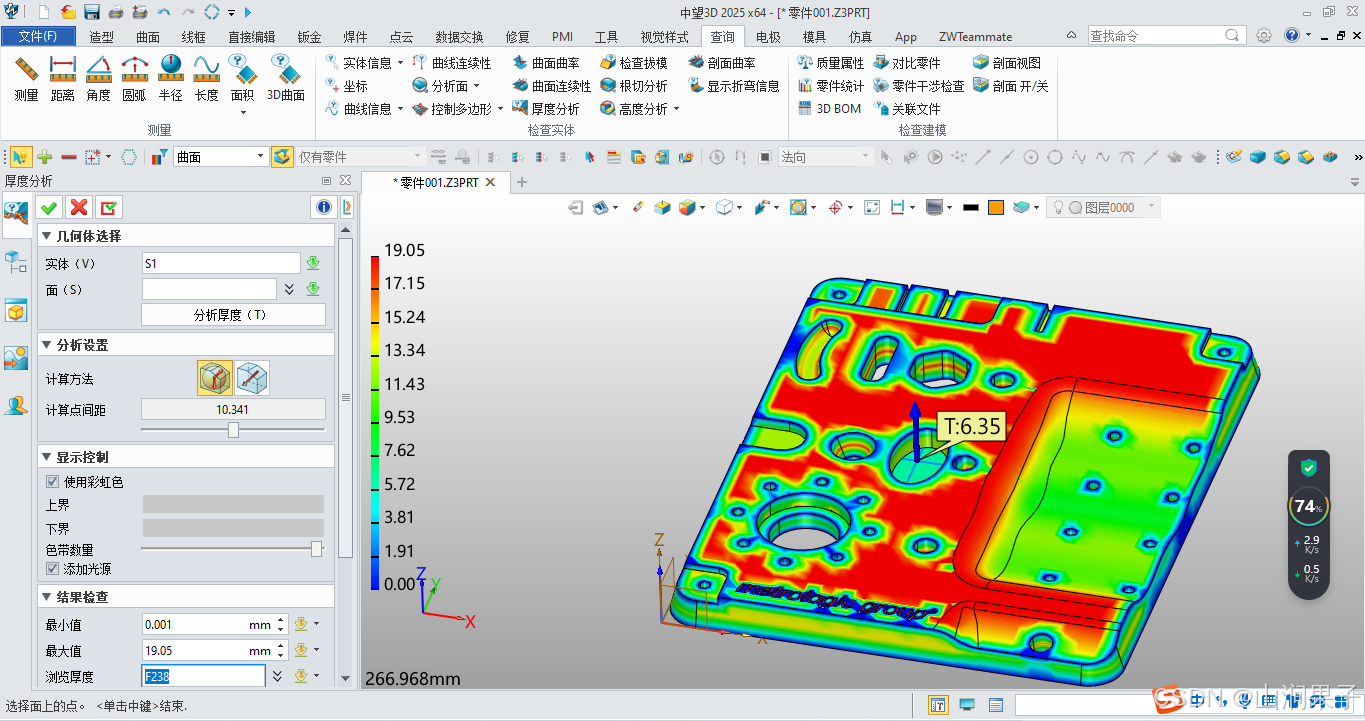This screenshot has height=721, width=1365.
Task: Select the 圆弧 arc measurement tool
Action: pos(134,79)
